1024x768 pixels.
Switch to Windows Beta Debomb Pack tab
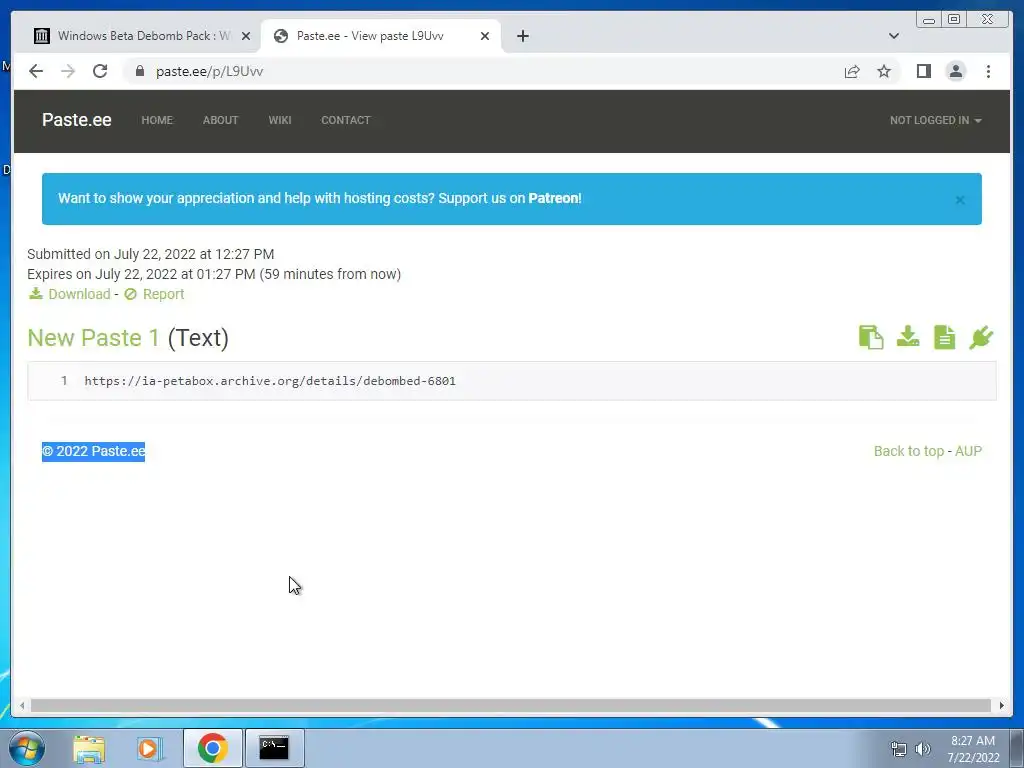click(134, 36)
